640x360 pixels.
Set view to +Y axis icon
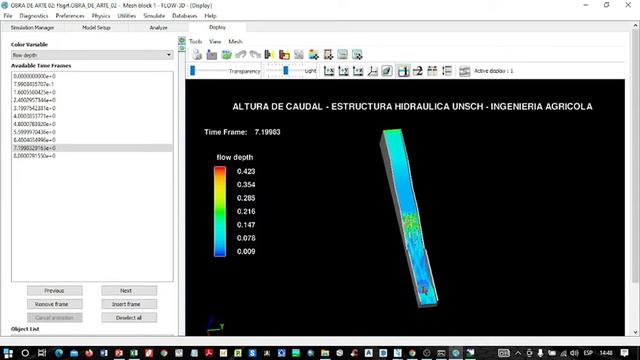click(x=343, y=71)
